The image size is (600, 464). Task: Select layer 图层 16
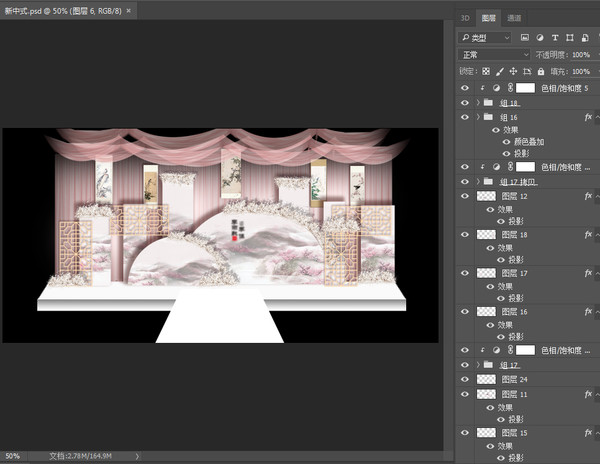pyautogui.click(x=514, y=312)
